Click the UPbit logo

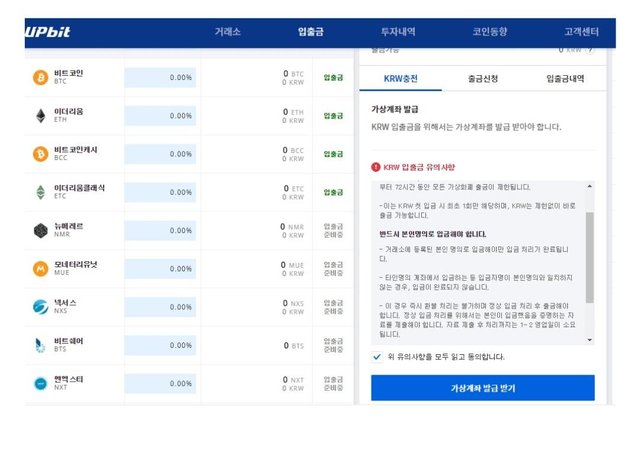tap(48, 32)
